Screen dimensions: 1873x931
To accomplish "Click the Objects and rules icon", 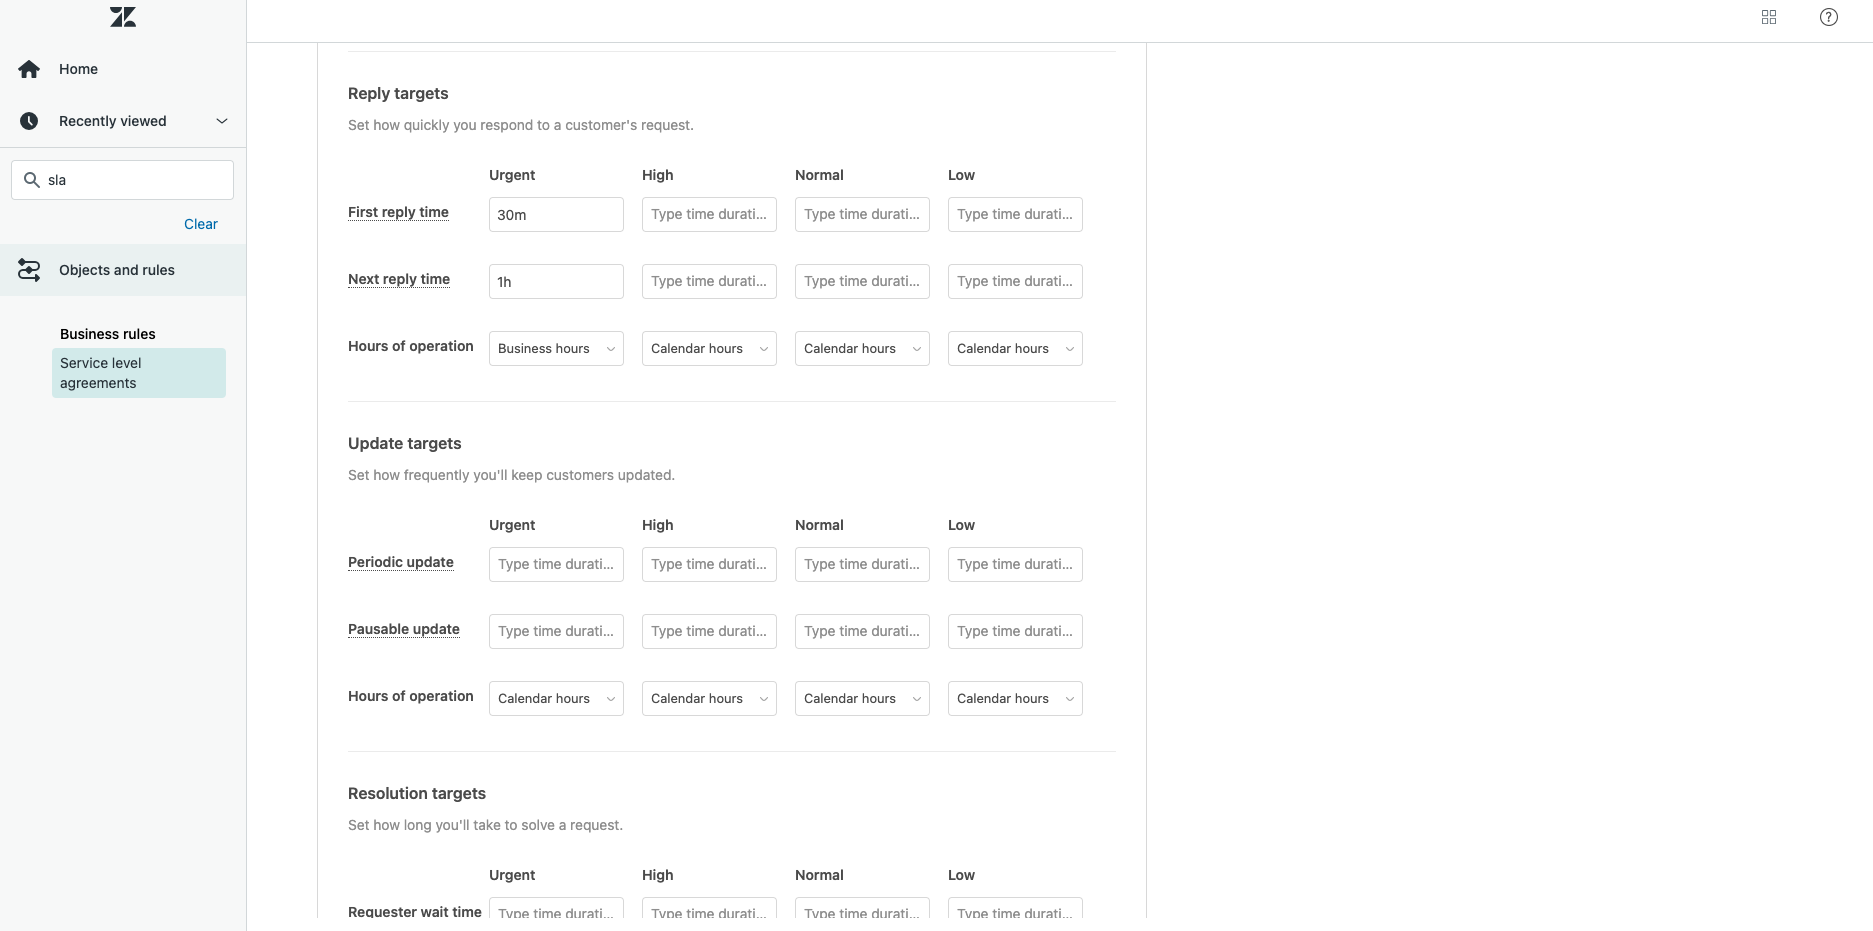I will coord(29,270).
